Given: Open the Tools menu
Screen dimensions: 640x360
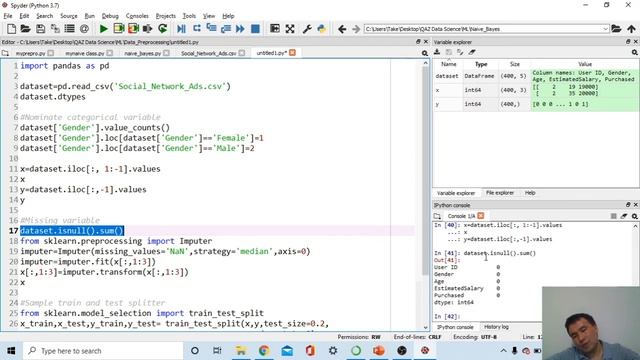Looking at the screenshot, I should (189, 16).
